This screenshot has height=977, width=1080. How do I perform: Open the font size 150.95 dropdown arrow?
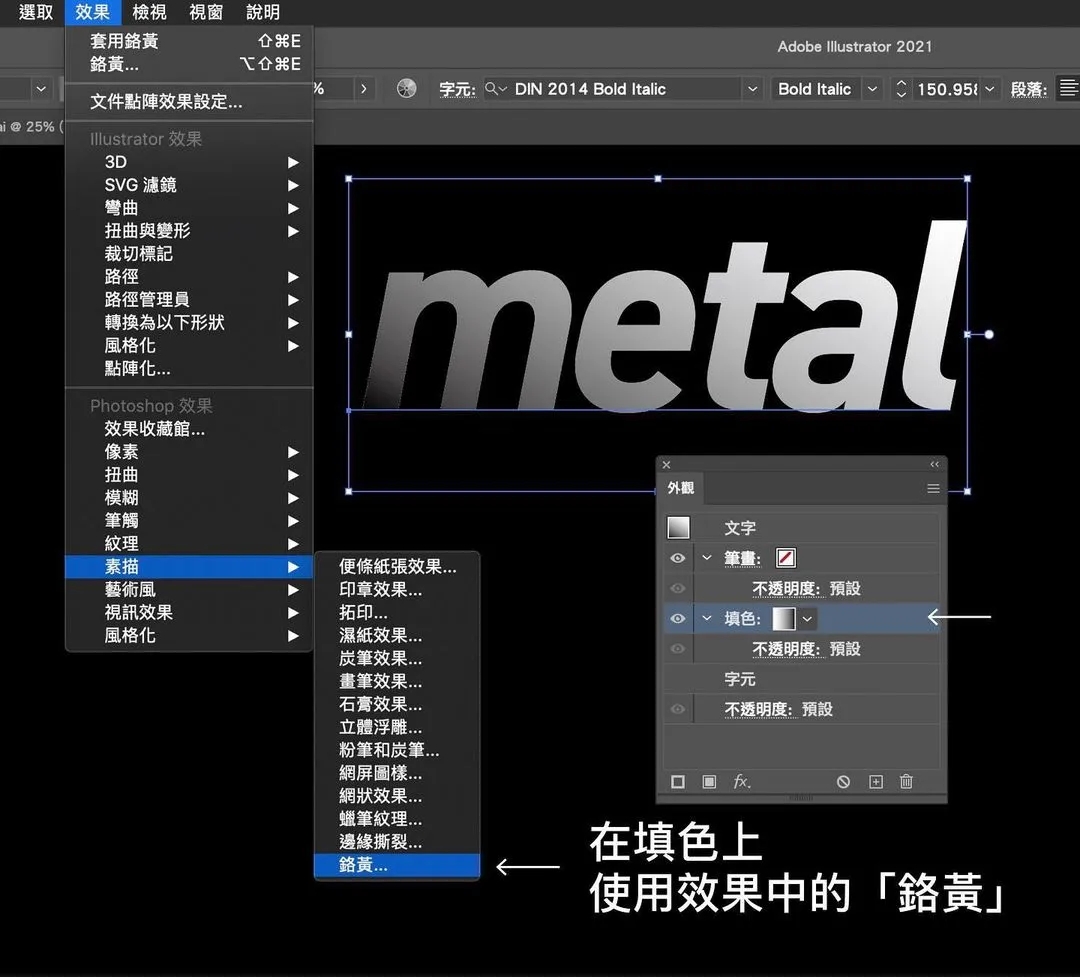tap(990, 88)
